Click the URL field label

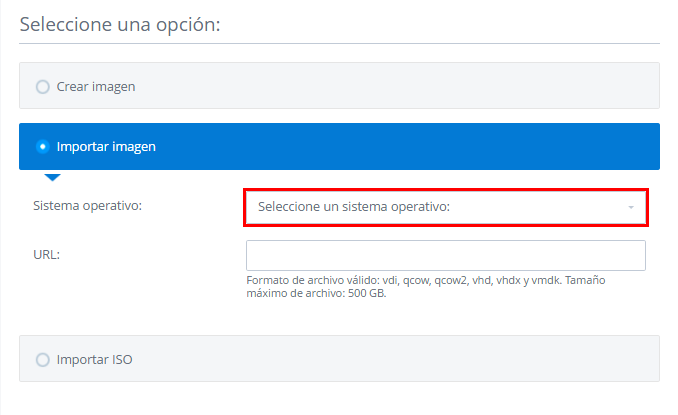click(x=47, y=255)
